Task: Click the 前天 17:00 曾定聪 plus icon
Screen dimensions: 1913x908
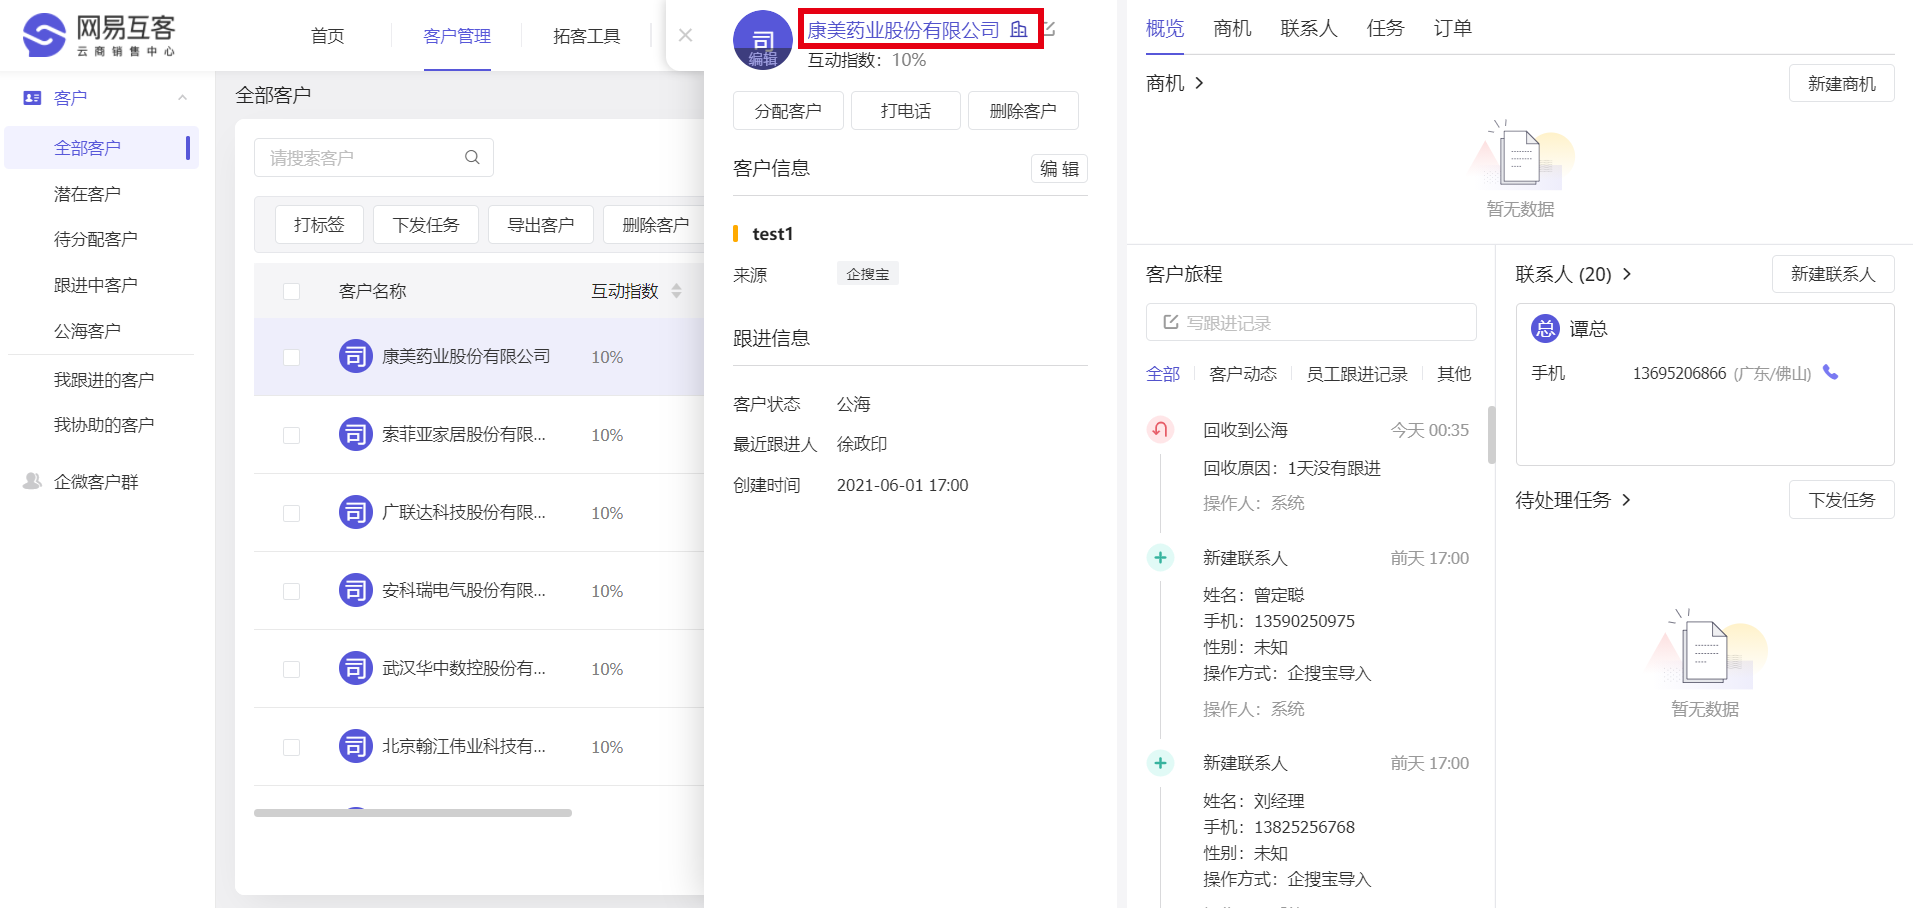Action: pos(1160,558)
